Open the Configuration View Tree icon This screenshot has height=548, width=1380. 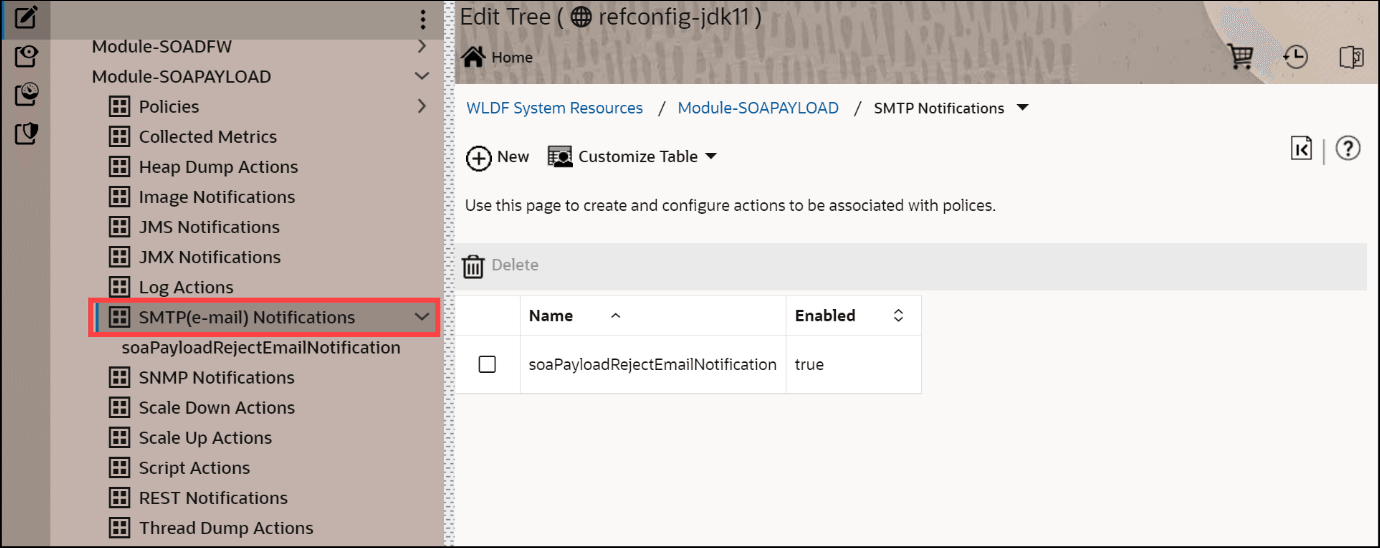tap(27, 56)
